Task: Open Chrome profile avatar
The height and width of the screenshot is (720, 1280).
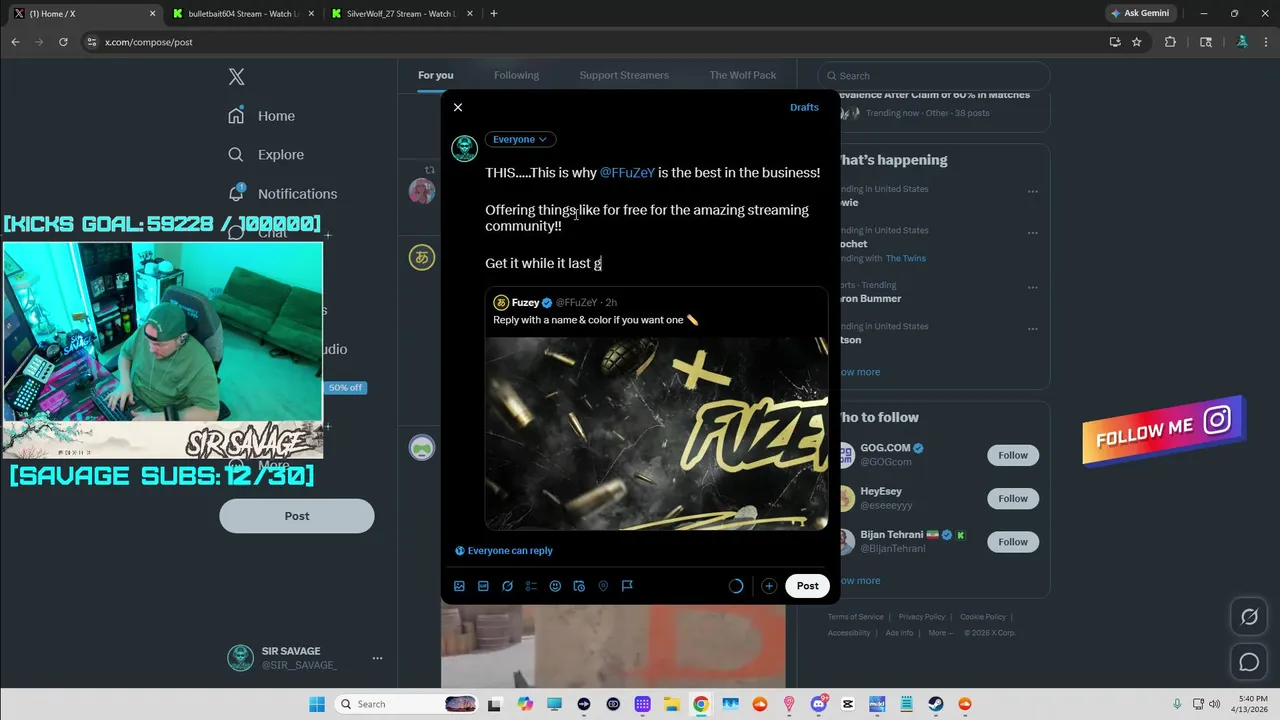Action: 1242,42
